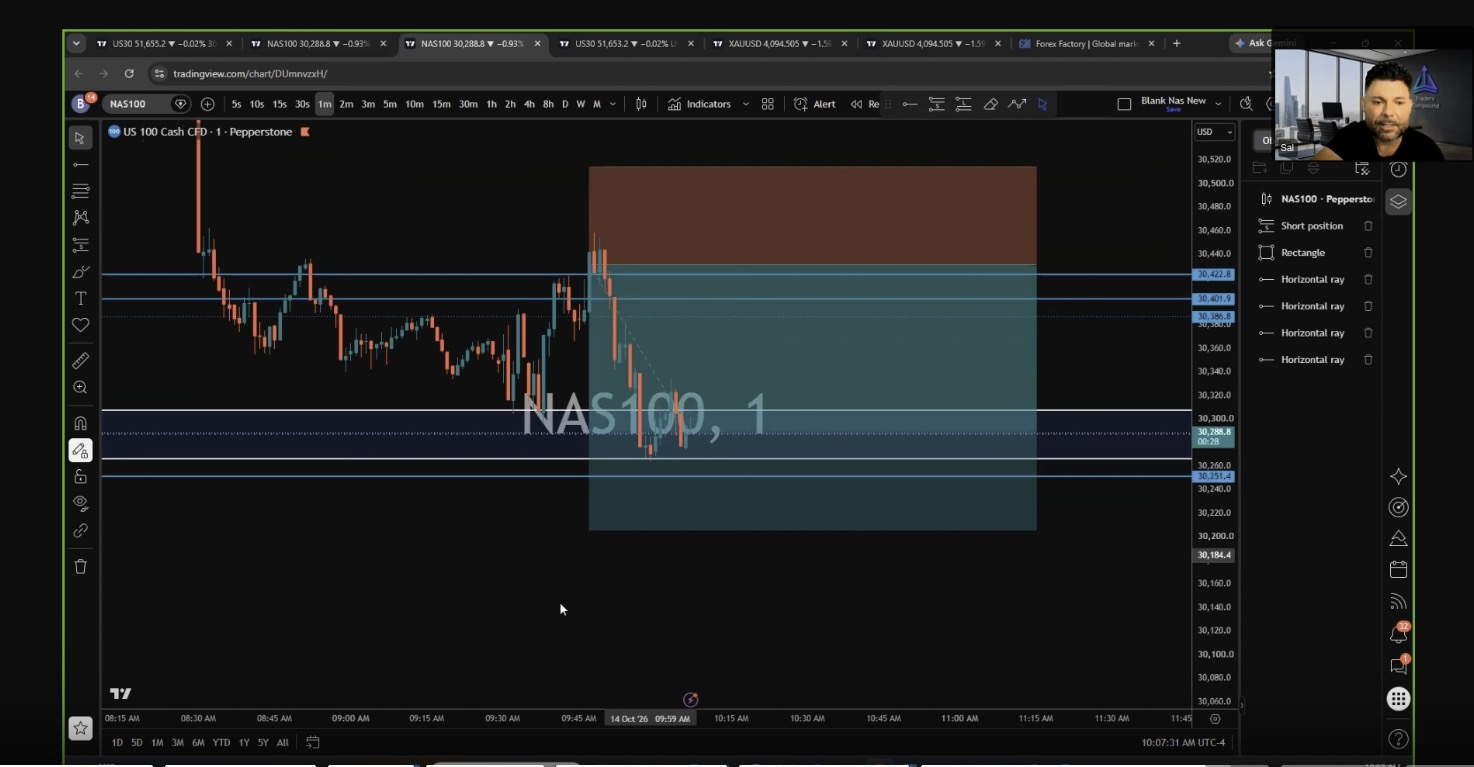This screenshot has height=767, width=1474.
Task: Set date range to YTD
Action: (221, 742)
